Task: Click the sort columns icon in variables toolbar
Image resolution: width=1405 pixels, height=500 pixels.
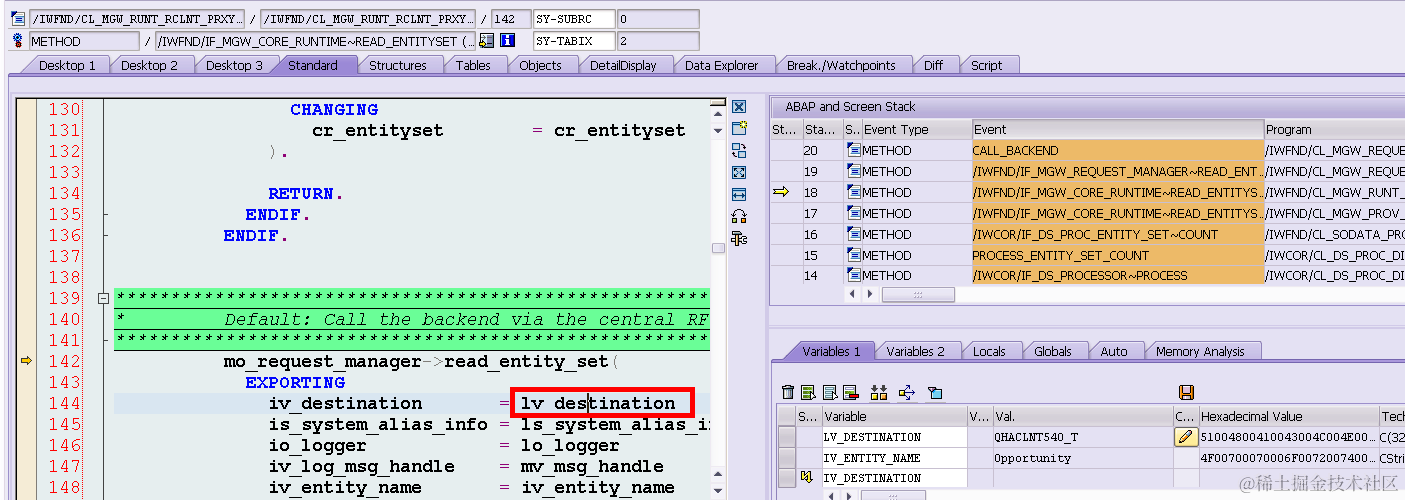Action: (x=879, y=393)
